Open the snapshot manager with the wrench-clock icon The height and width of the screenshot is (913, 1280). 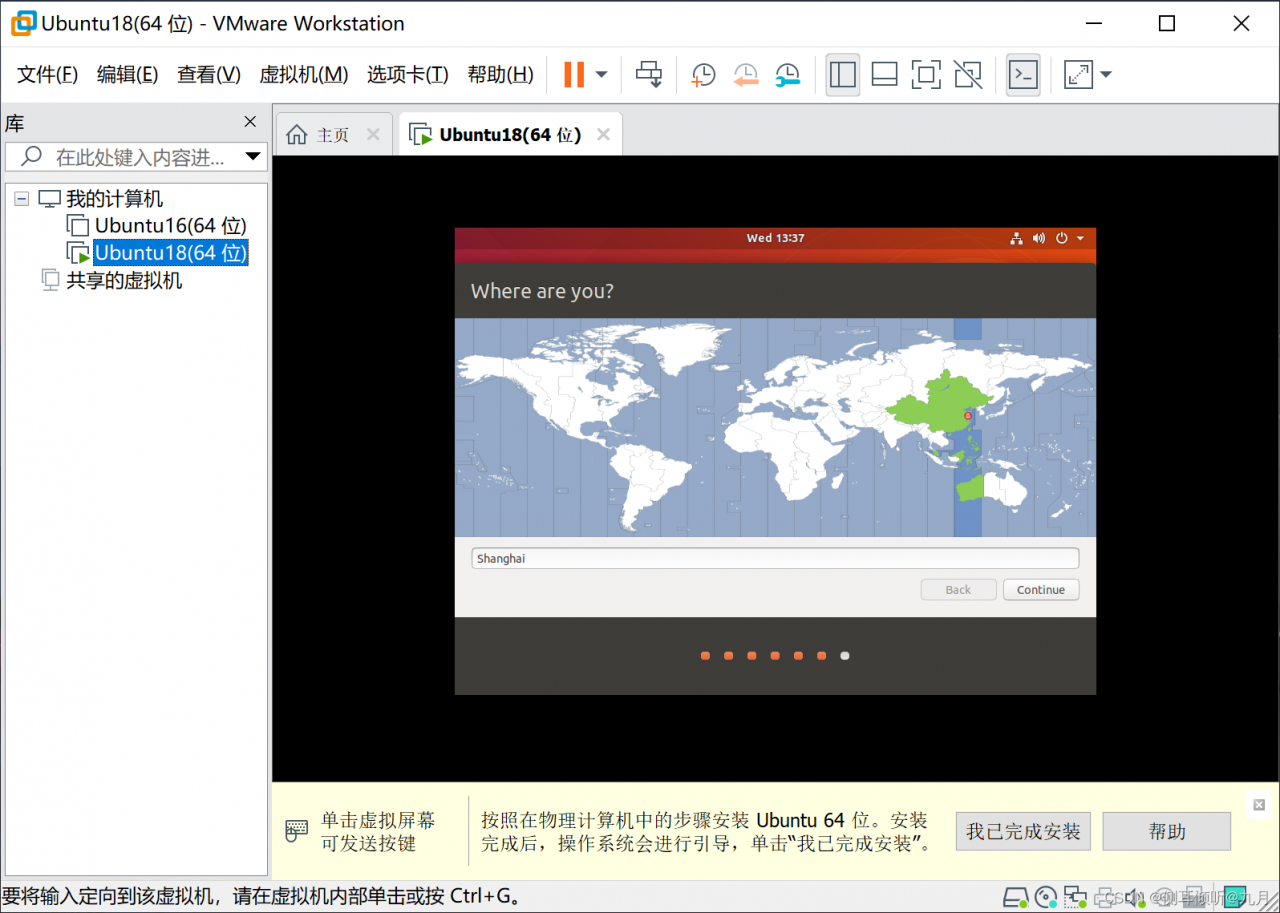coord(788,75)
